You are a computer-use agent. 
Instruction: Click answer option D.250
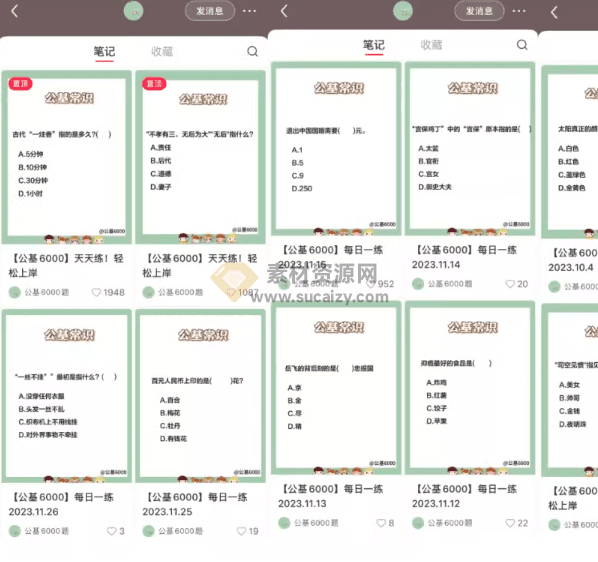pos(302,188)
